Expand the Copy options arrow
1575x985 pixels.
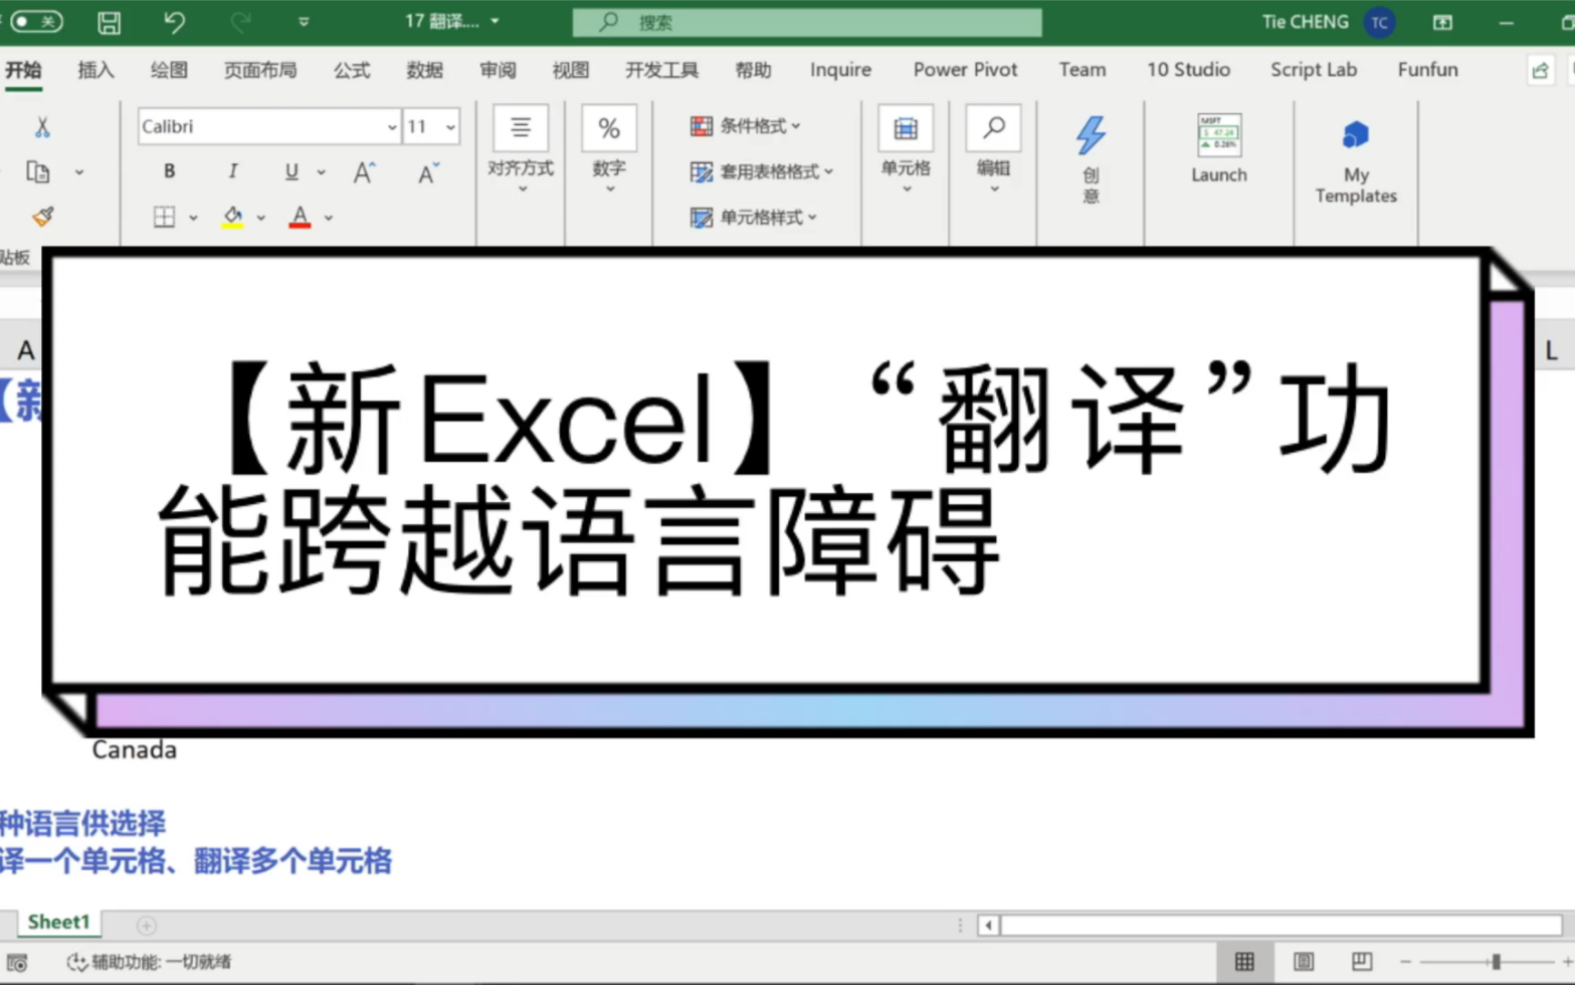79,173
